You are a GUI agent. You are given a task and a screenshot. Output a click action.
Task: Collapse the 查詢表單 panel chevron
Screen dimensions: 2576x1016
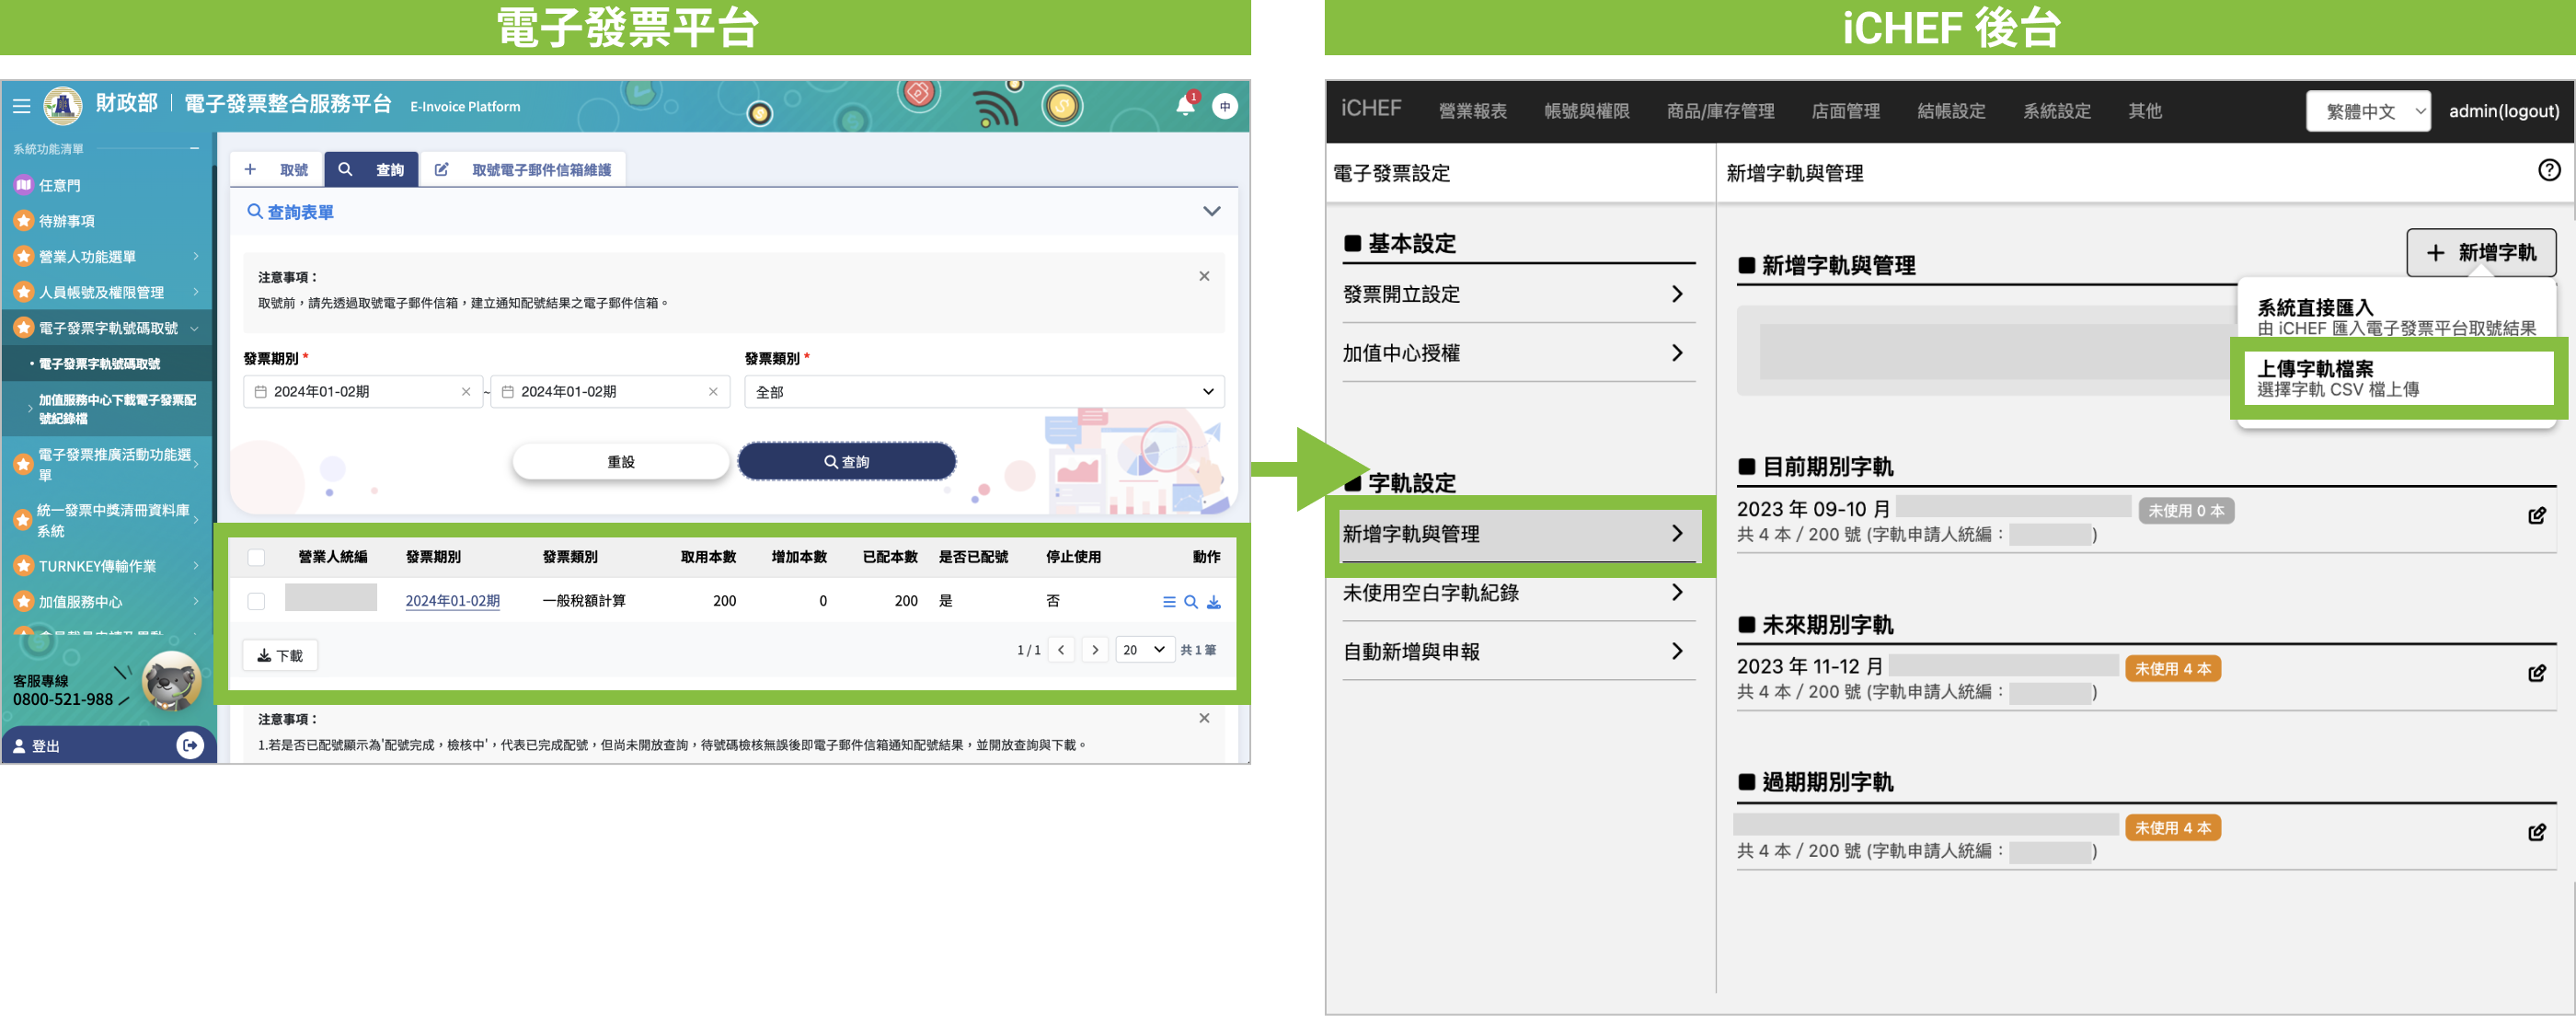click(1211, 212)
